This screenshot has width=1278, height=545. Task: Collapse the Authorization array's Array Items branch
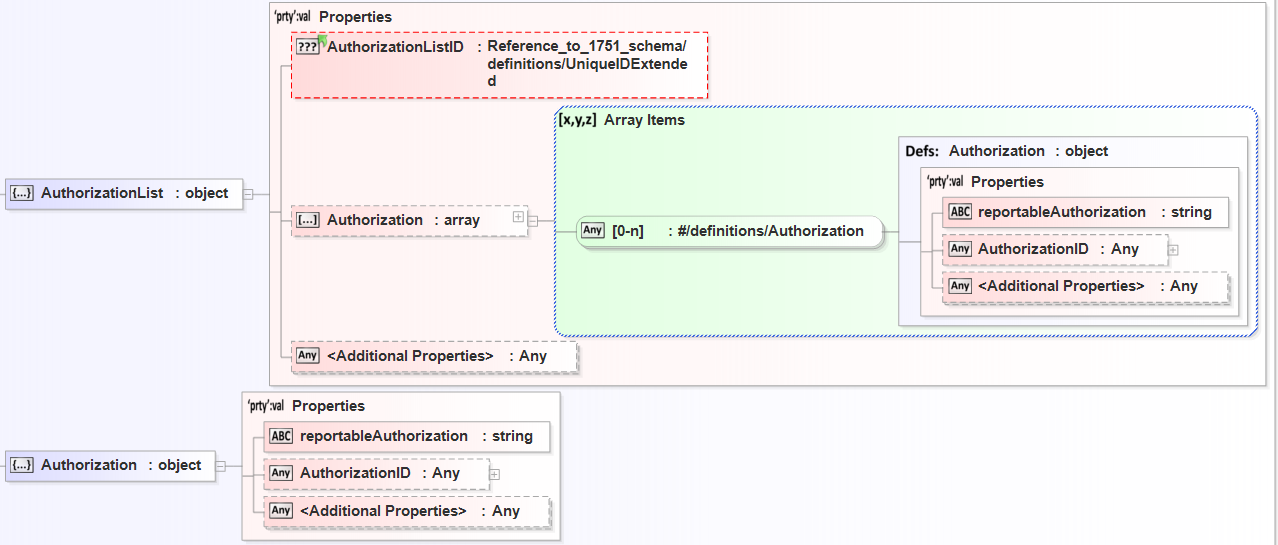tap(533, 221)
